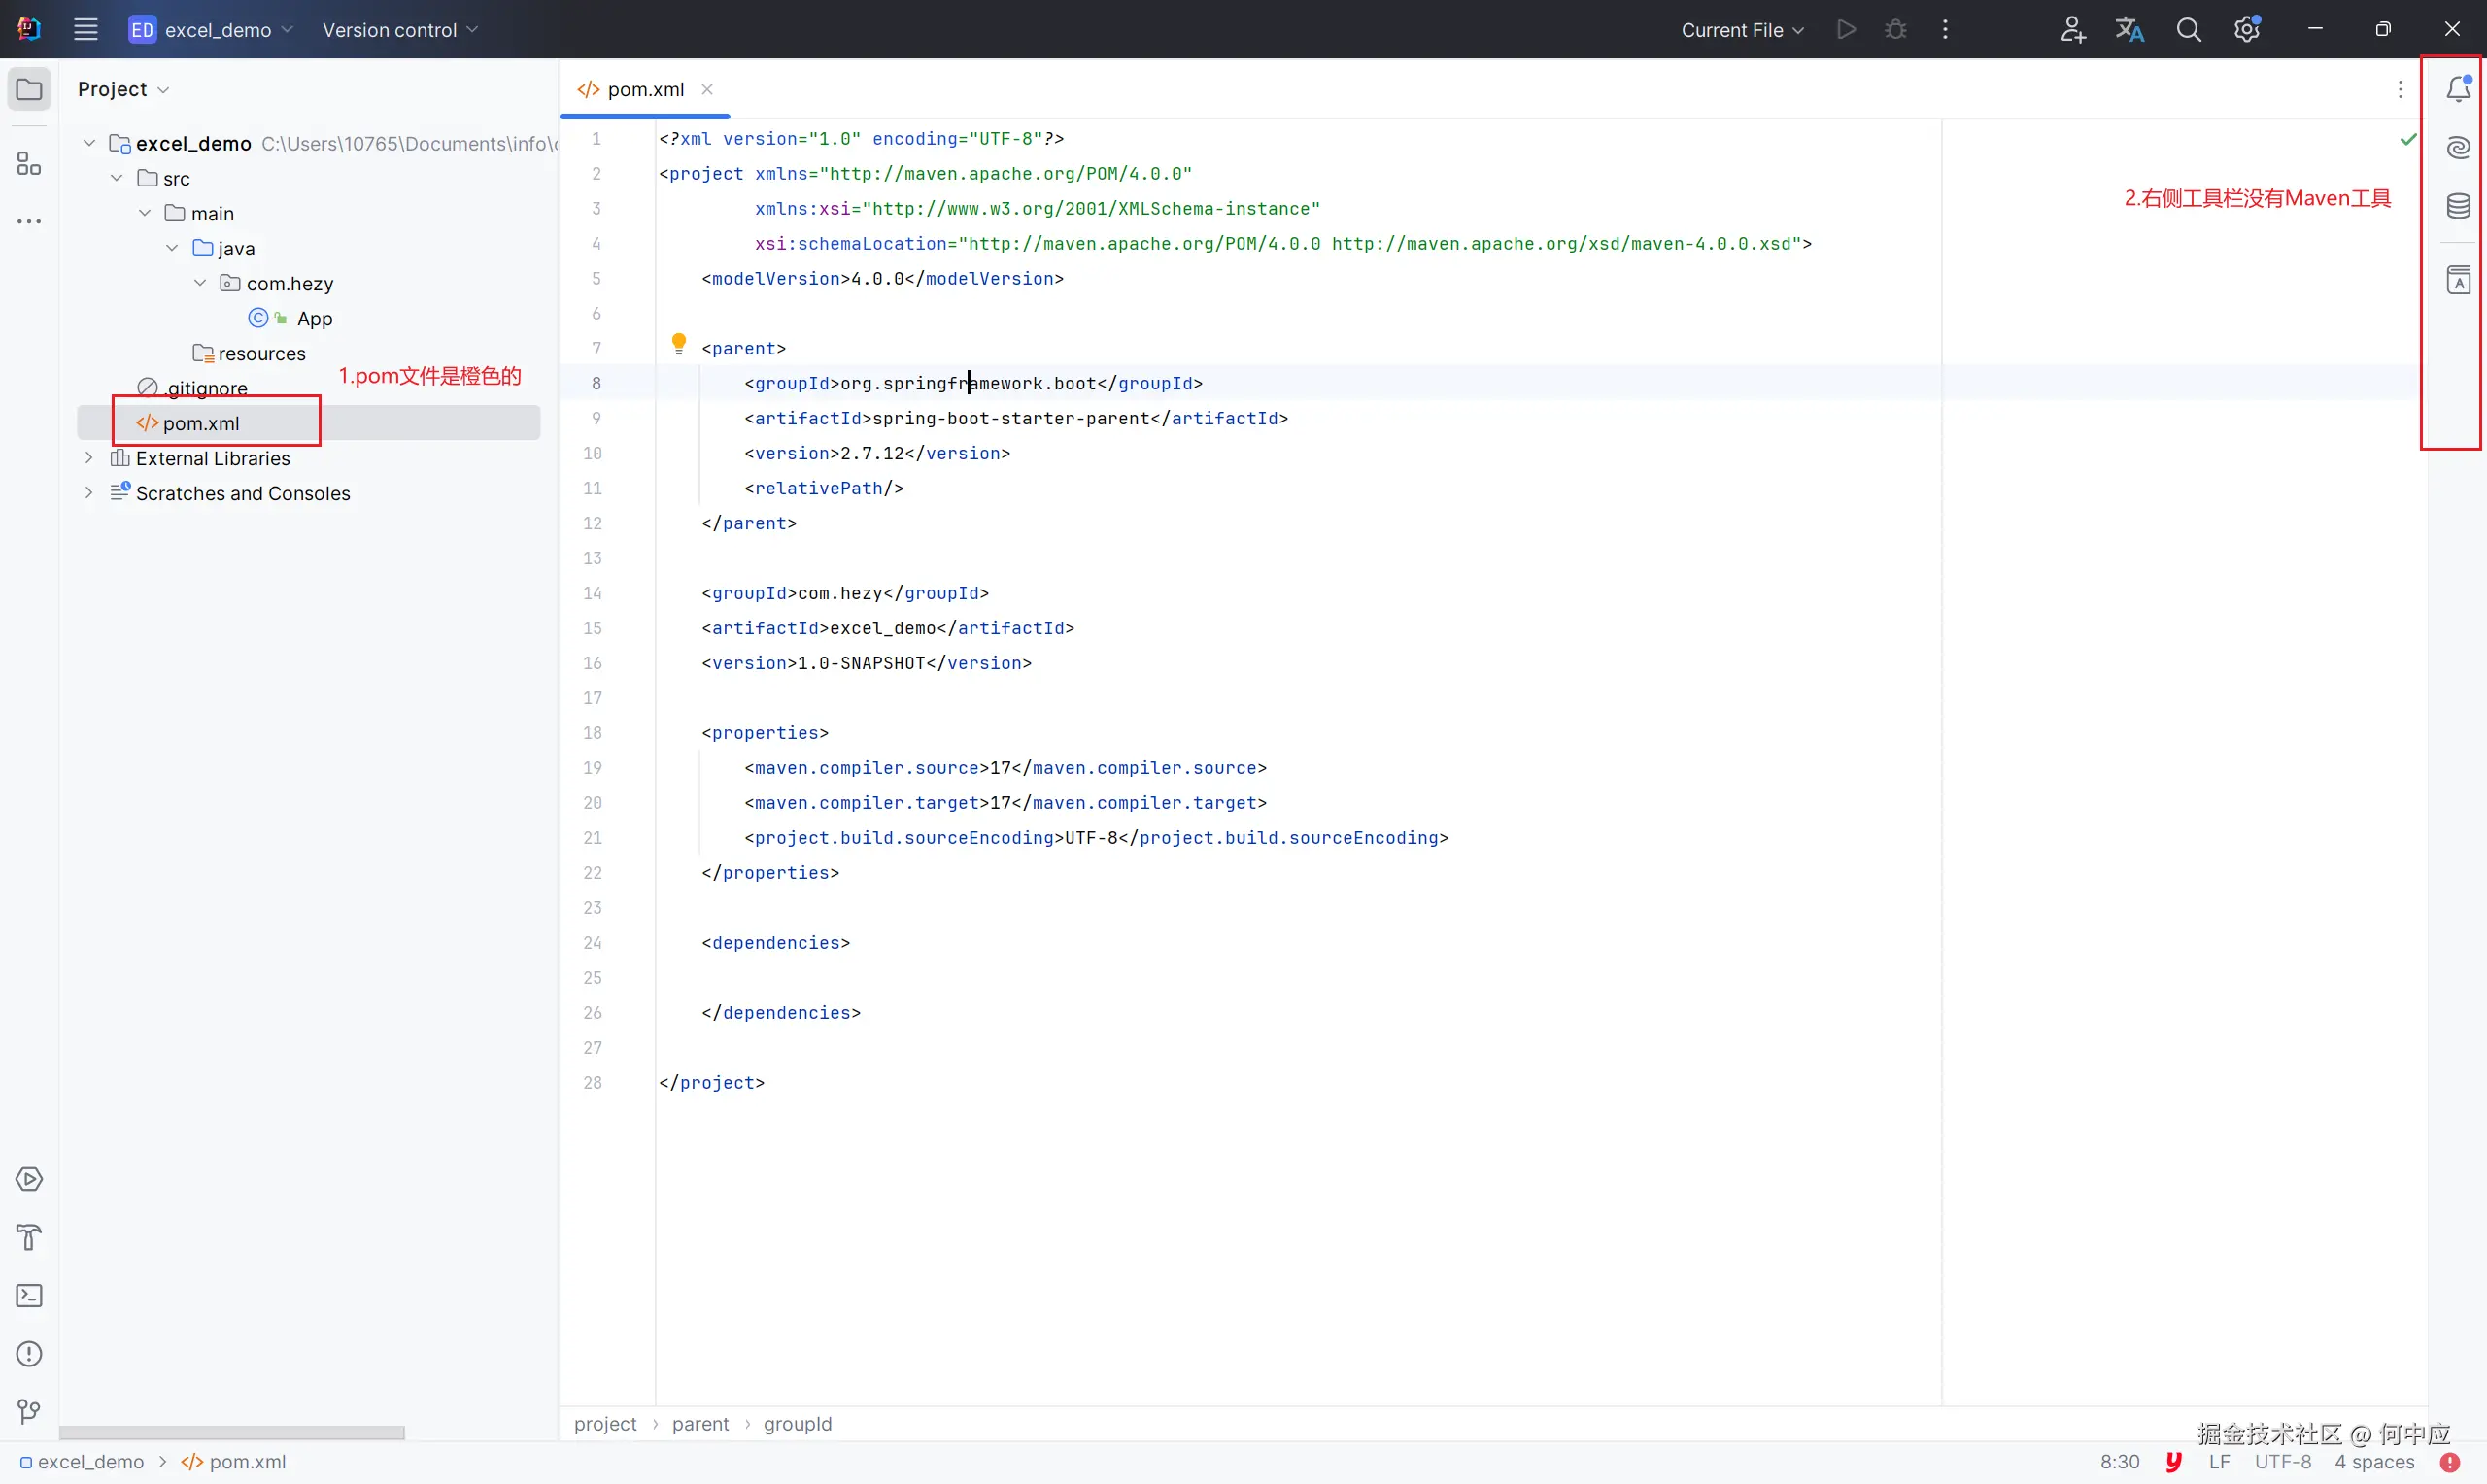
Task: Open the Database tool window icon
Action: [x=2458, y=206]
